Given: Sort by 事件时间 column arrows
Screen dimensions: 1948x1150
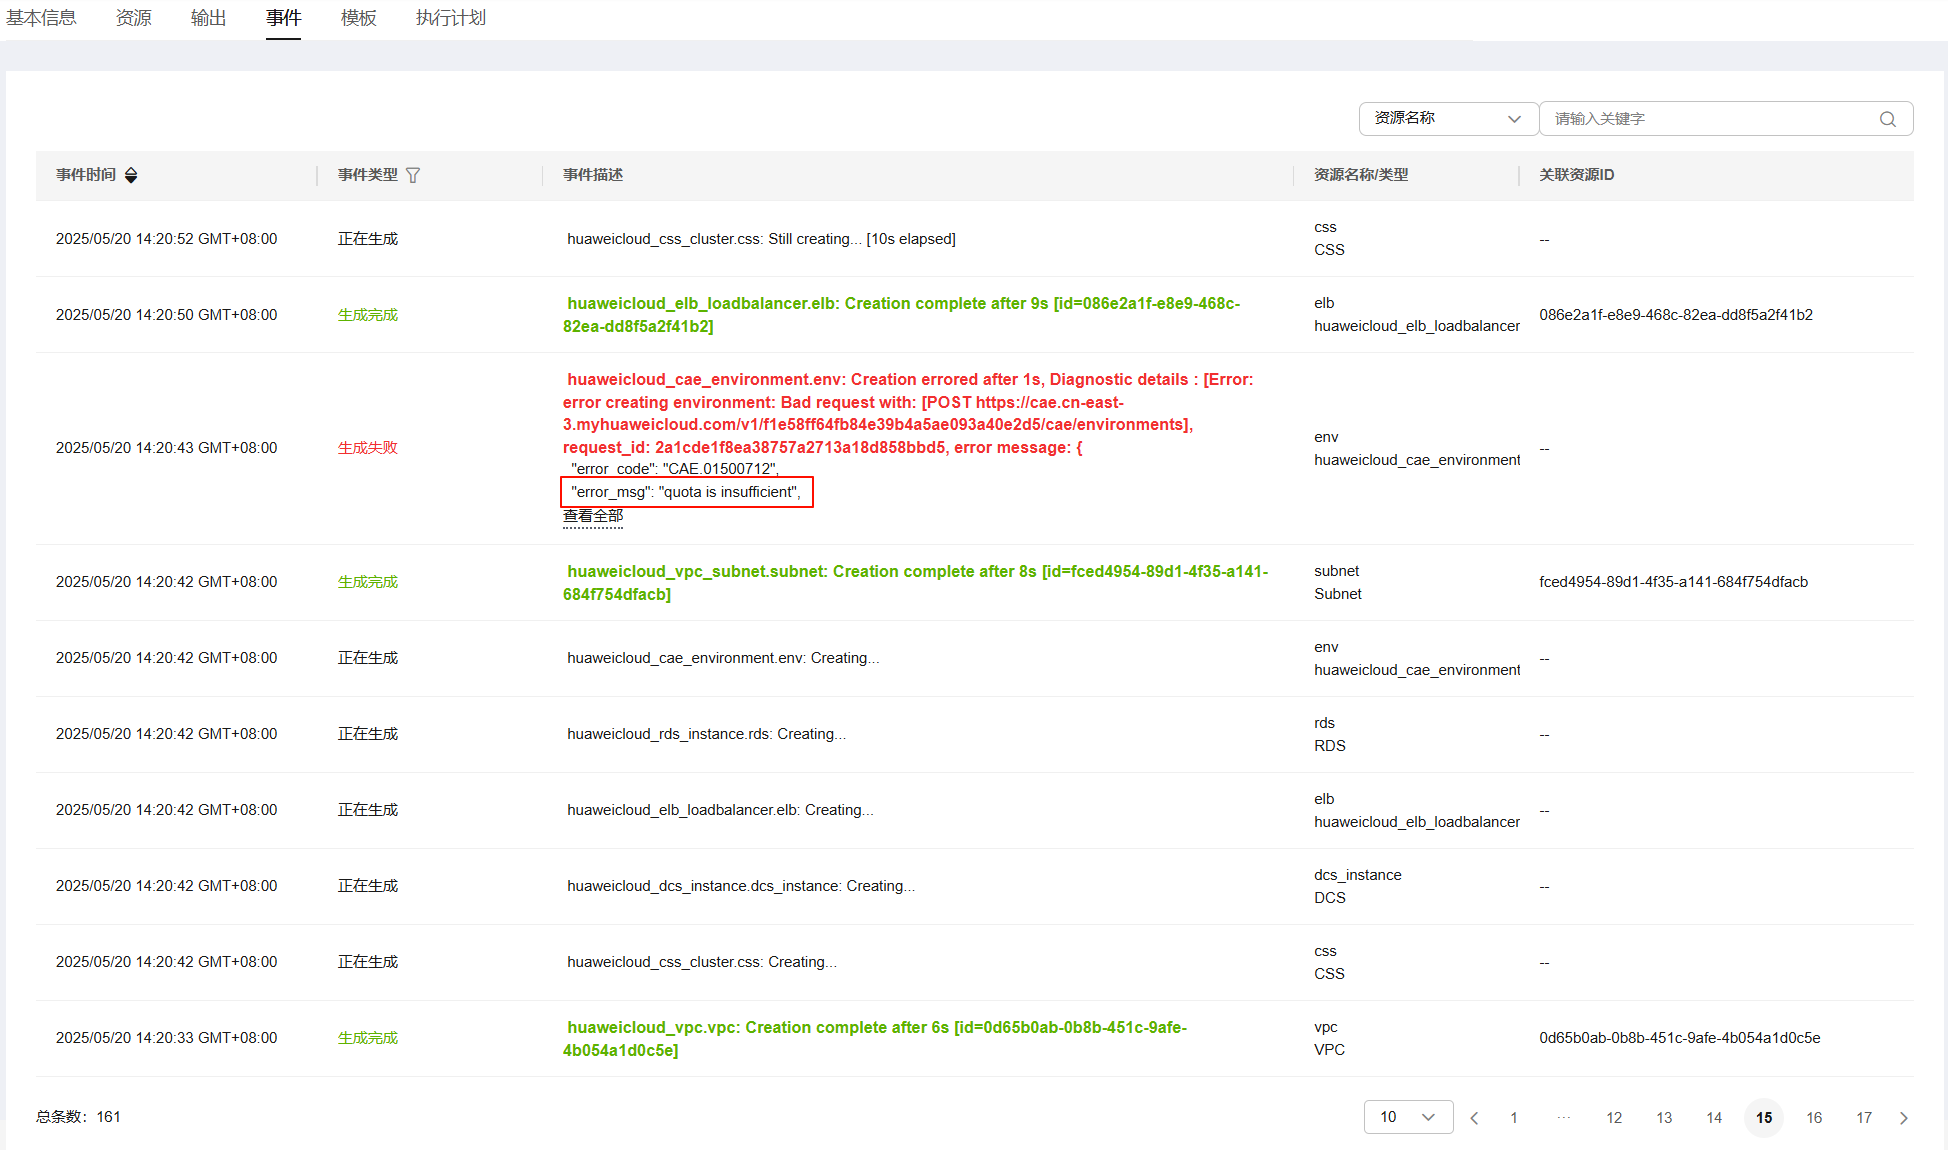Looking at the screenshot, I should click(x=131, y=175).
